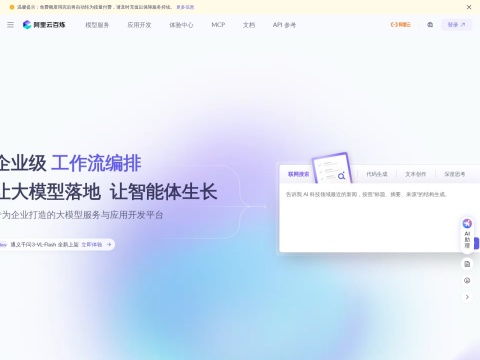Click the document search illustration
The height and width of the screenshot is (360, 480).
pos(332,168)
